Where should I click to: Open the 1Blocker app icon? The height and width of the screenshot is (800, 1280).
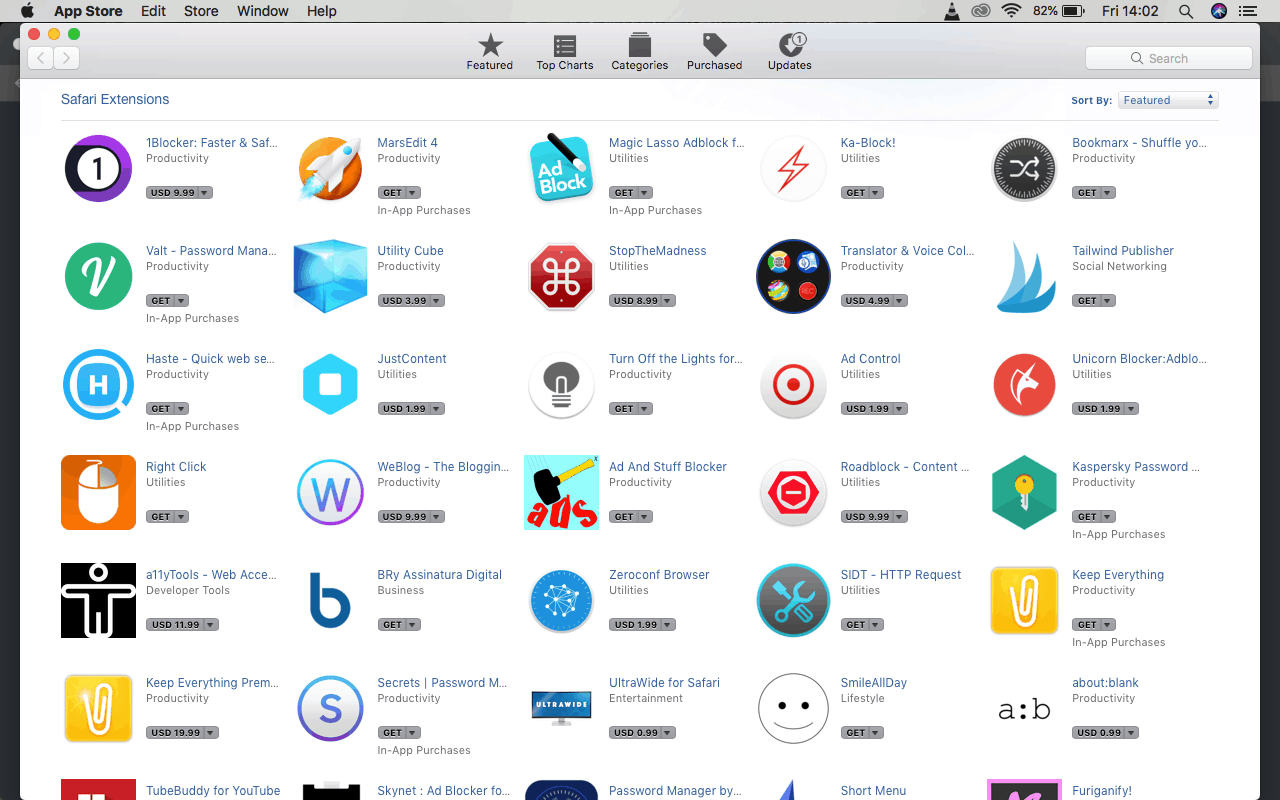click(x=98, y=168)
